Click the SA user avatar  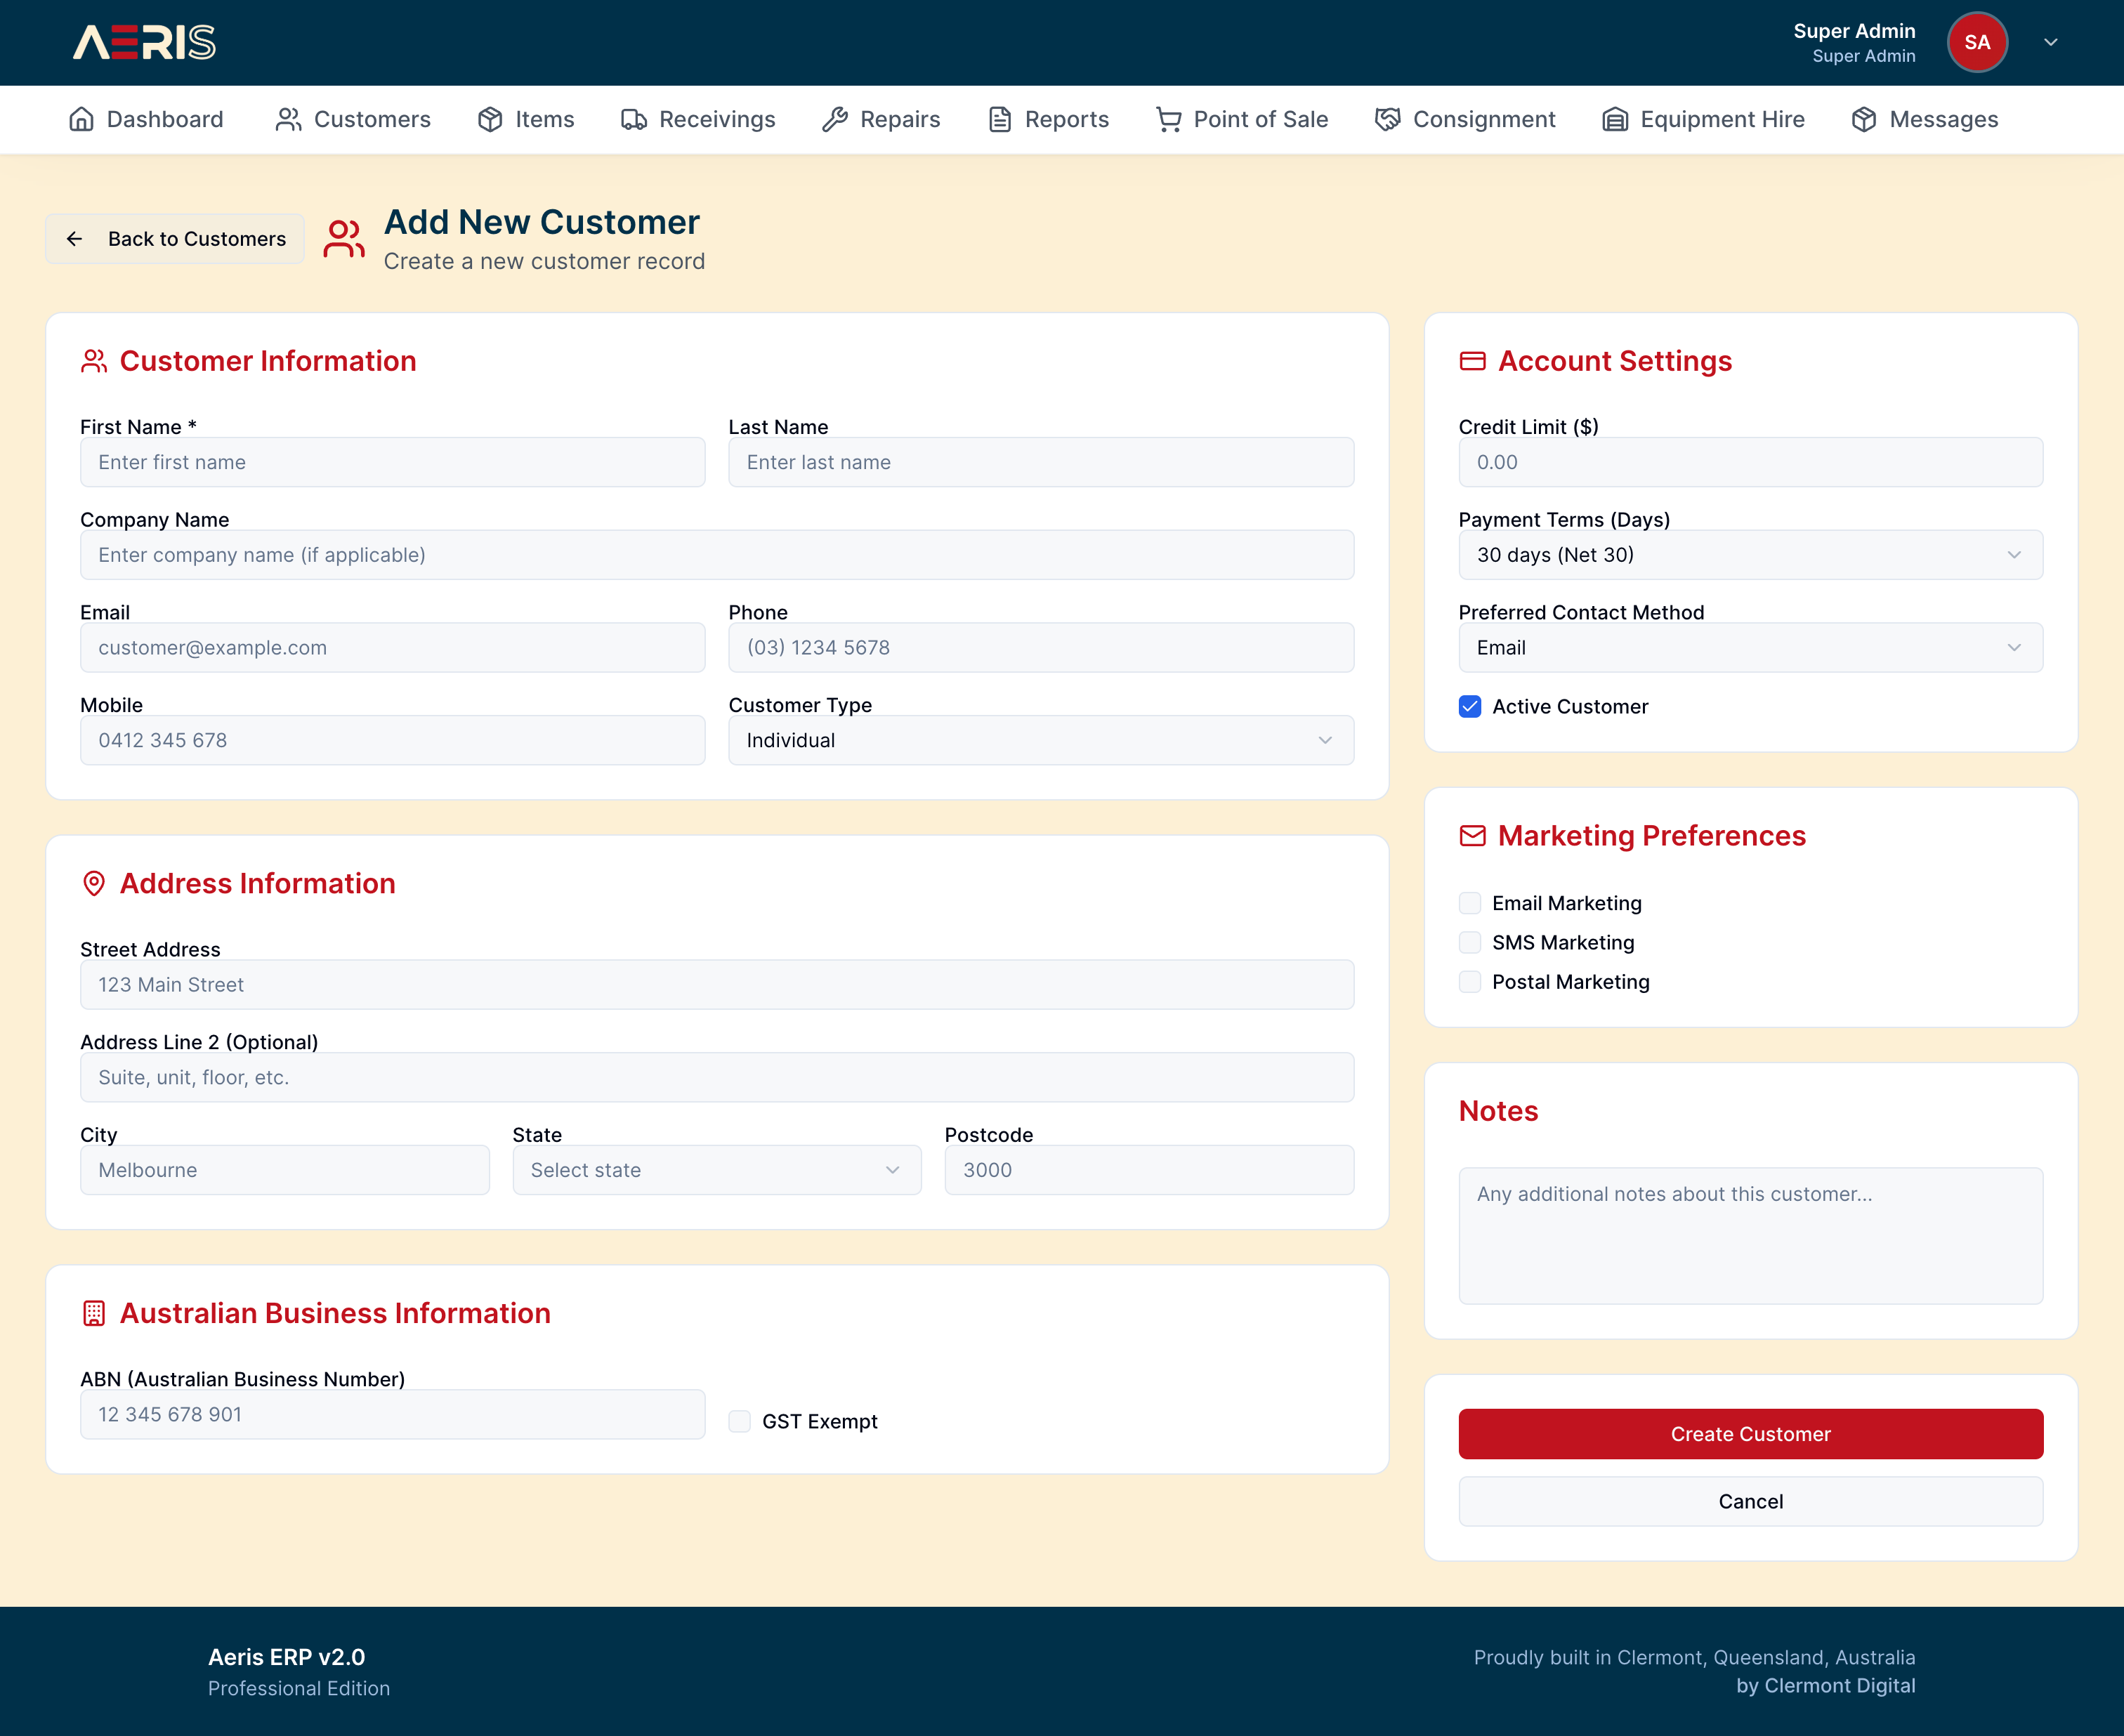tap(1976, 42)
